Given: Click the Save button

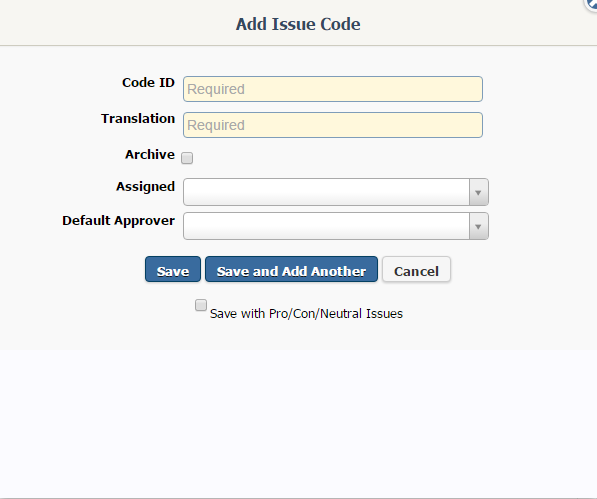Looking at the screenshot, I should tap(173, 269).
